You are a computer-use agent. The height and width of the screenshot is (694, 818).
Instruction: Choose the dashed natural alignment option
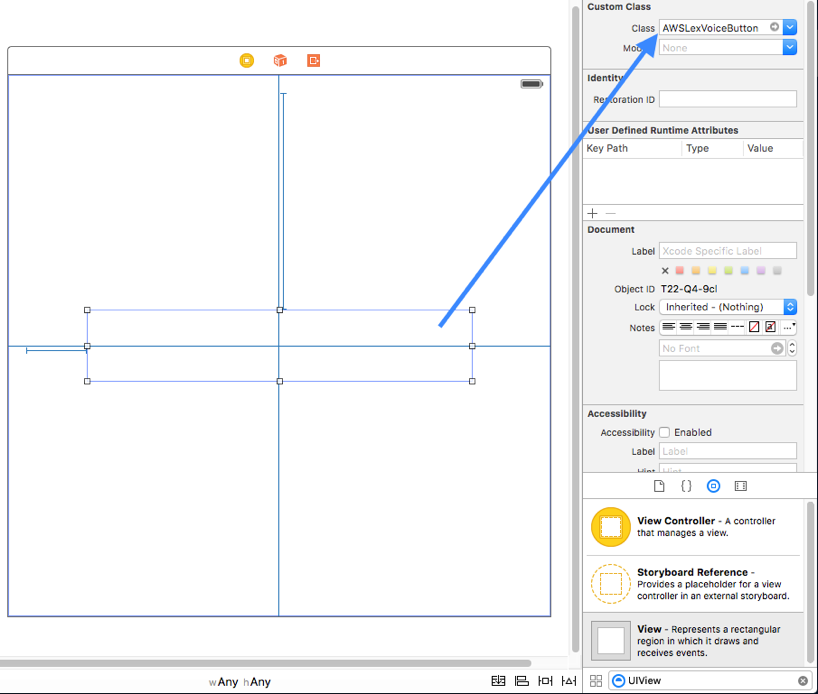coord(737,327)
